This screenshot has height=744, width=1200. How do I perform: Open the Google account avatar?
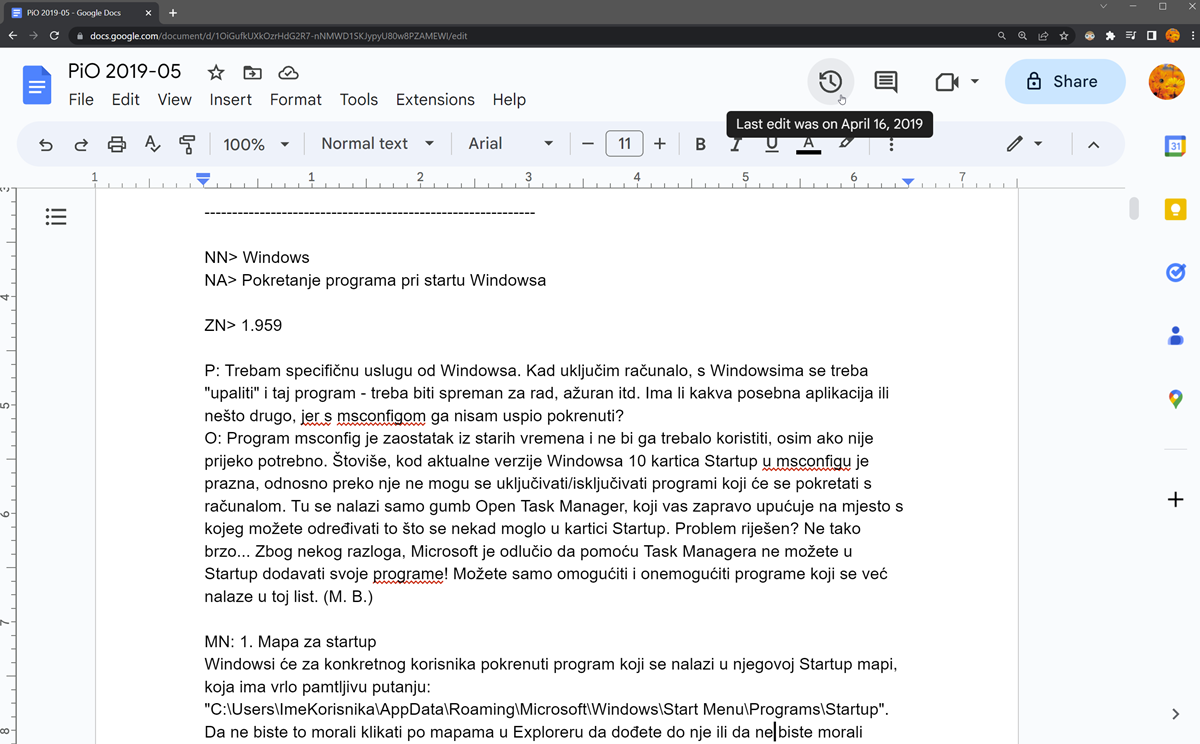tap(1166, 82)
